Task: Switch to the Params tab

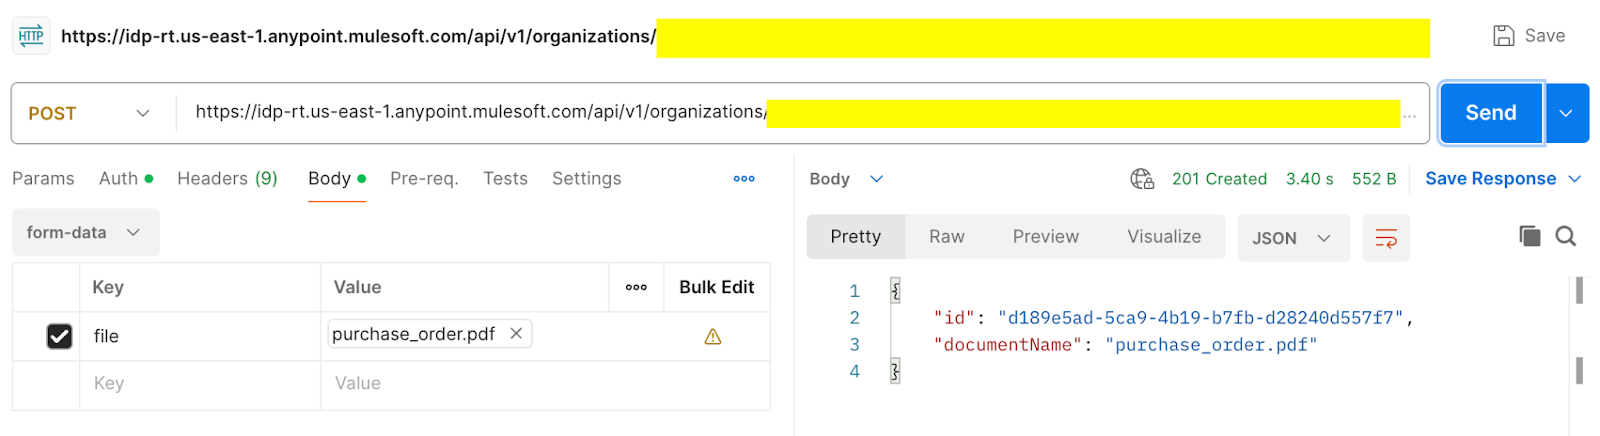Action: point(43,178)
